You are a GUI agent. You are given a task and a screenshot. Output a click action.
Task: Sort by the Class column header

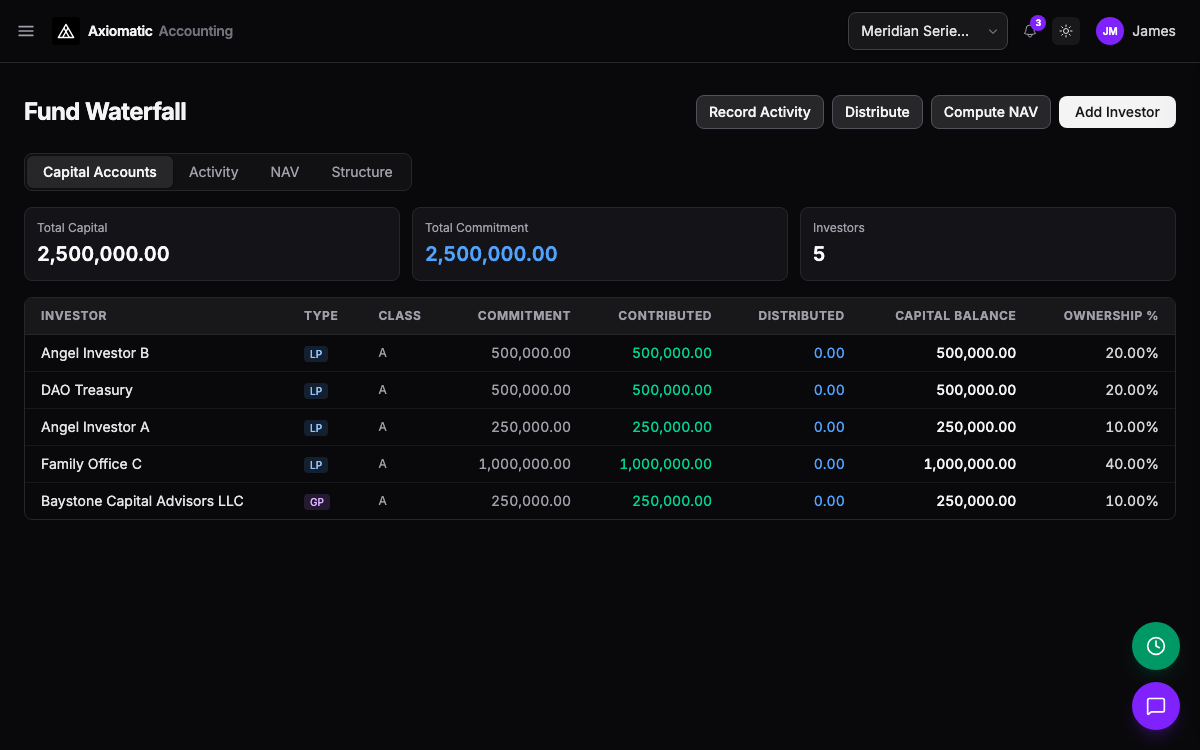pos(400,316)
